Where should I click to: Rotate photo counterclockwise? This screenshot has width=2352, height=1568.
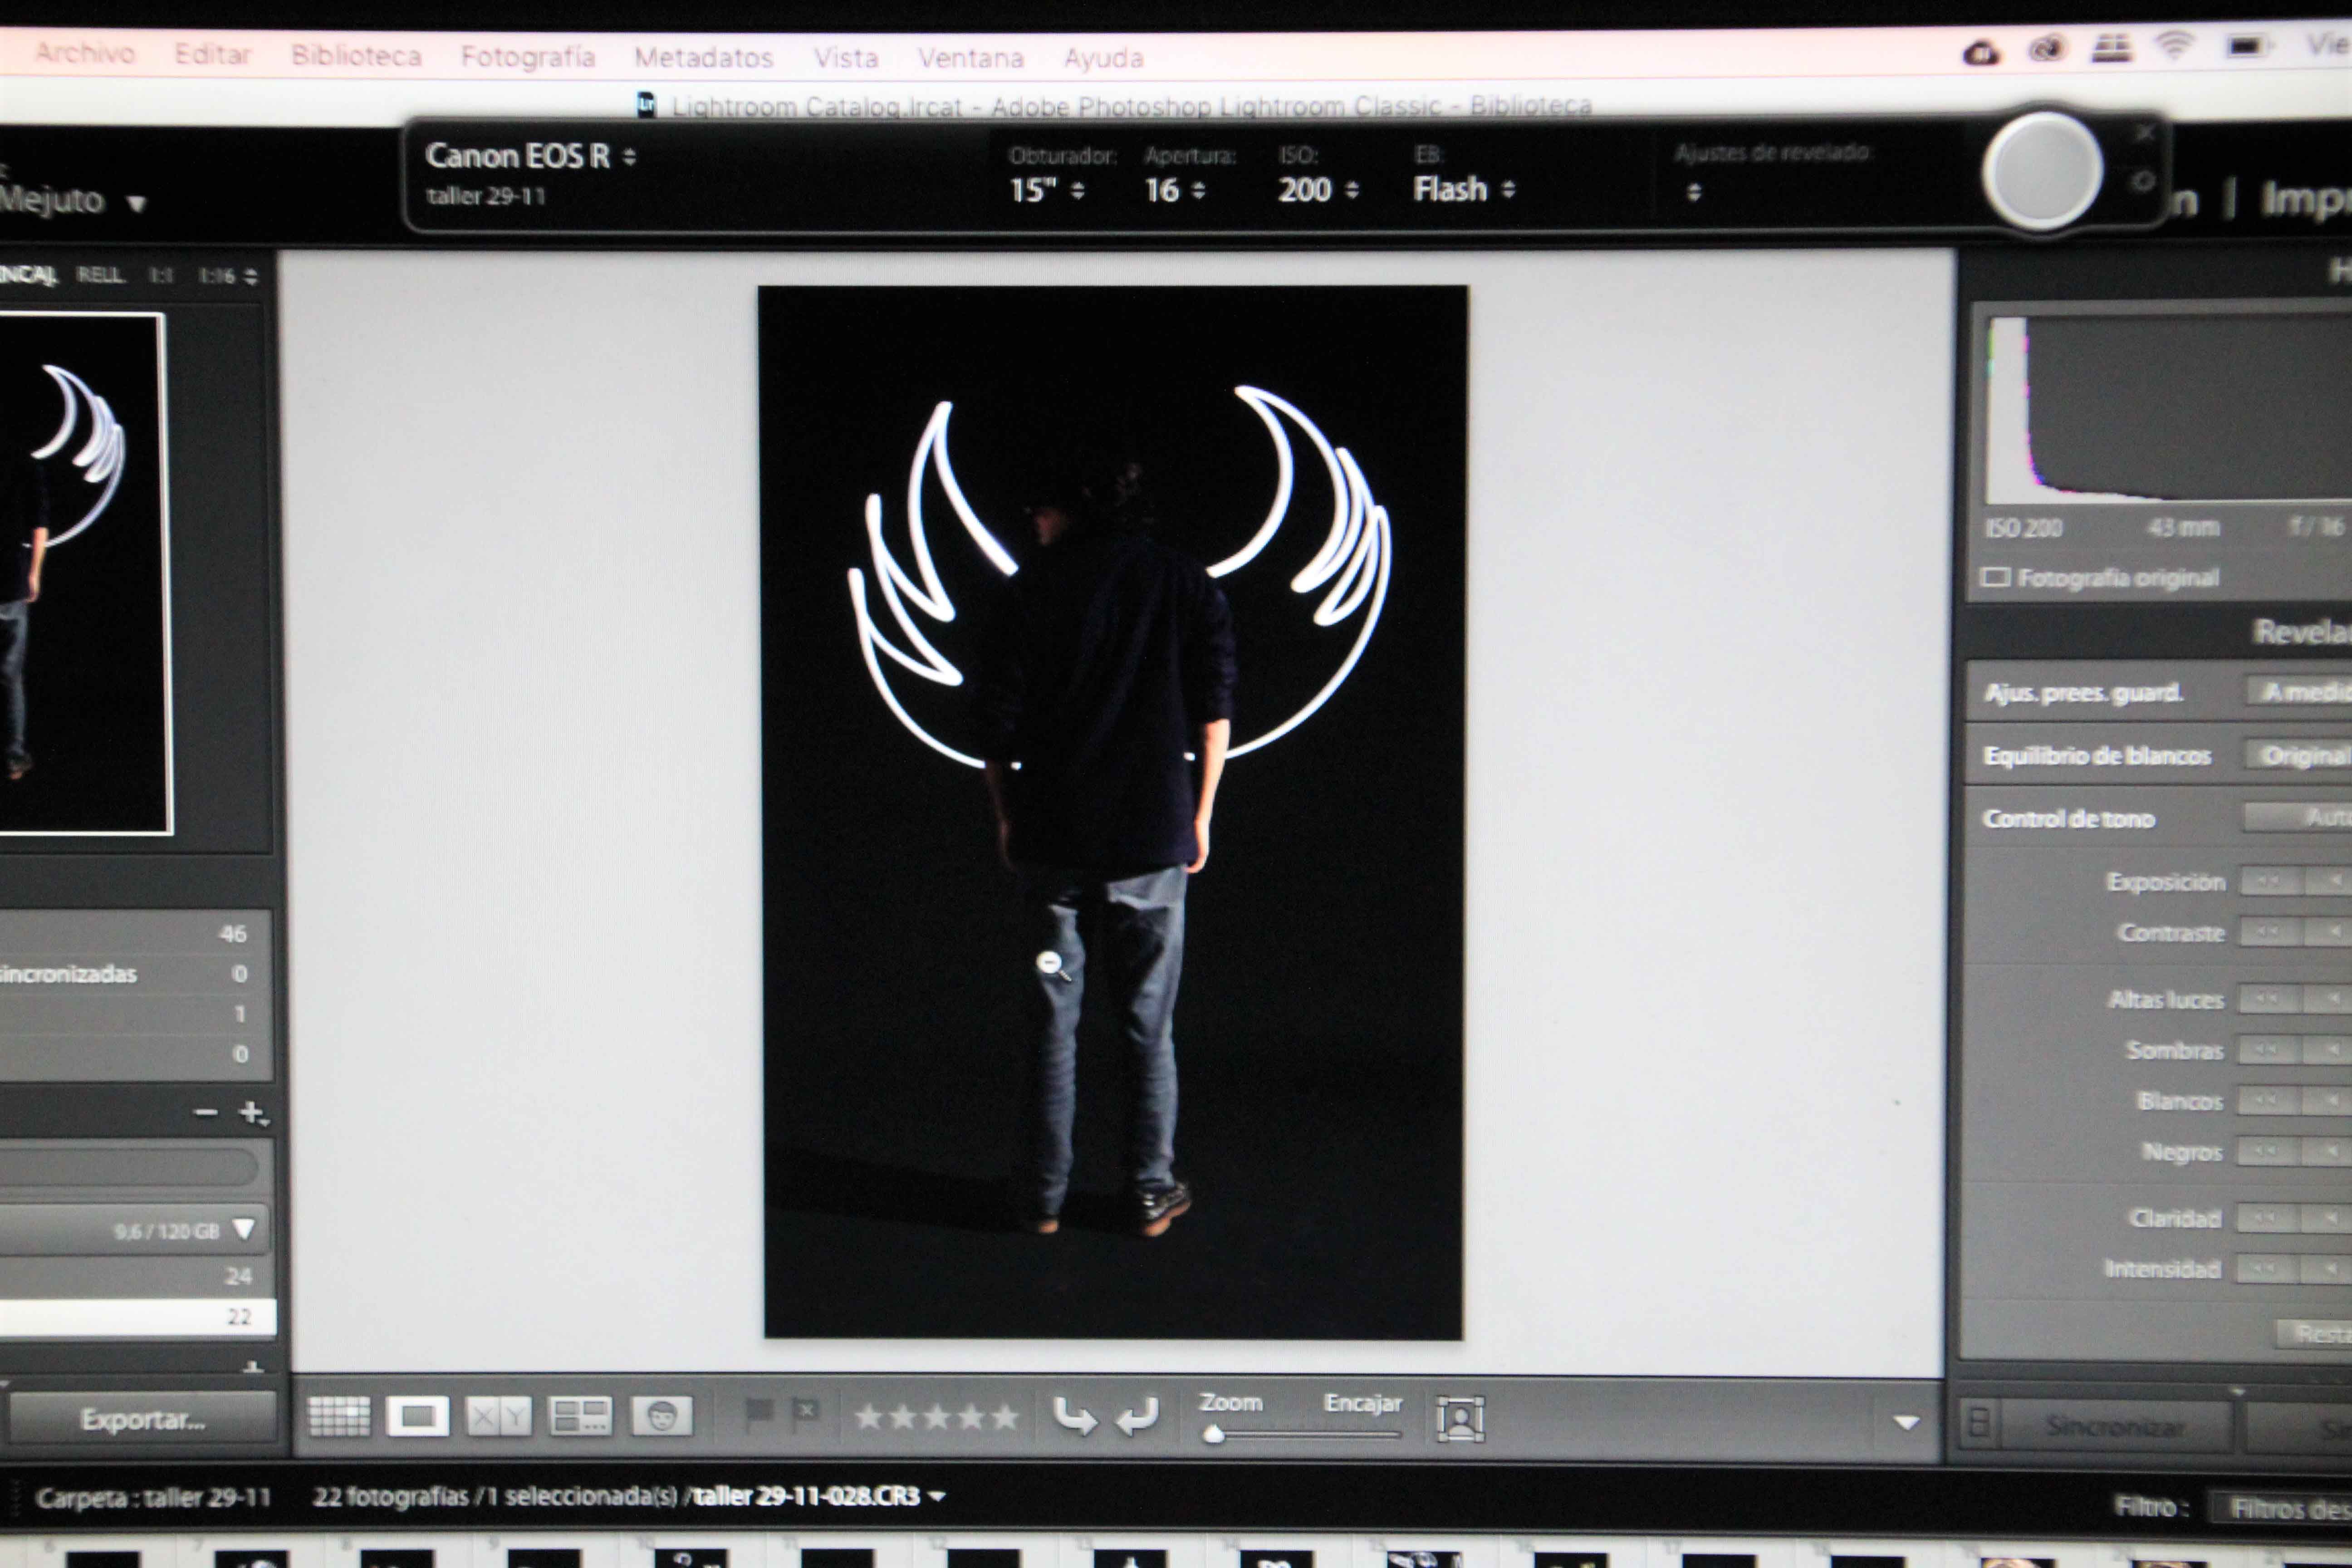1075,1416
